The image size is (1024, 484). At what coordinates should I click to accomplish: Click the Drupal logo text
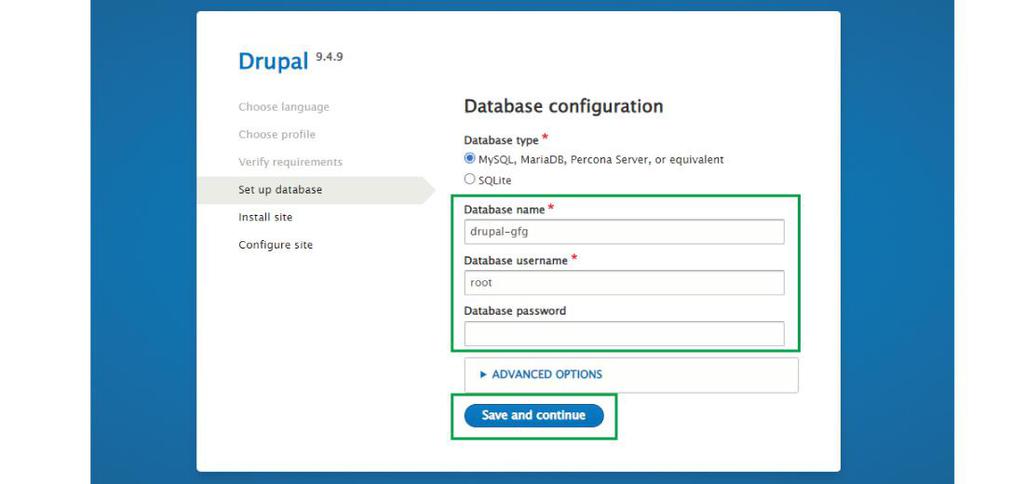274,61
